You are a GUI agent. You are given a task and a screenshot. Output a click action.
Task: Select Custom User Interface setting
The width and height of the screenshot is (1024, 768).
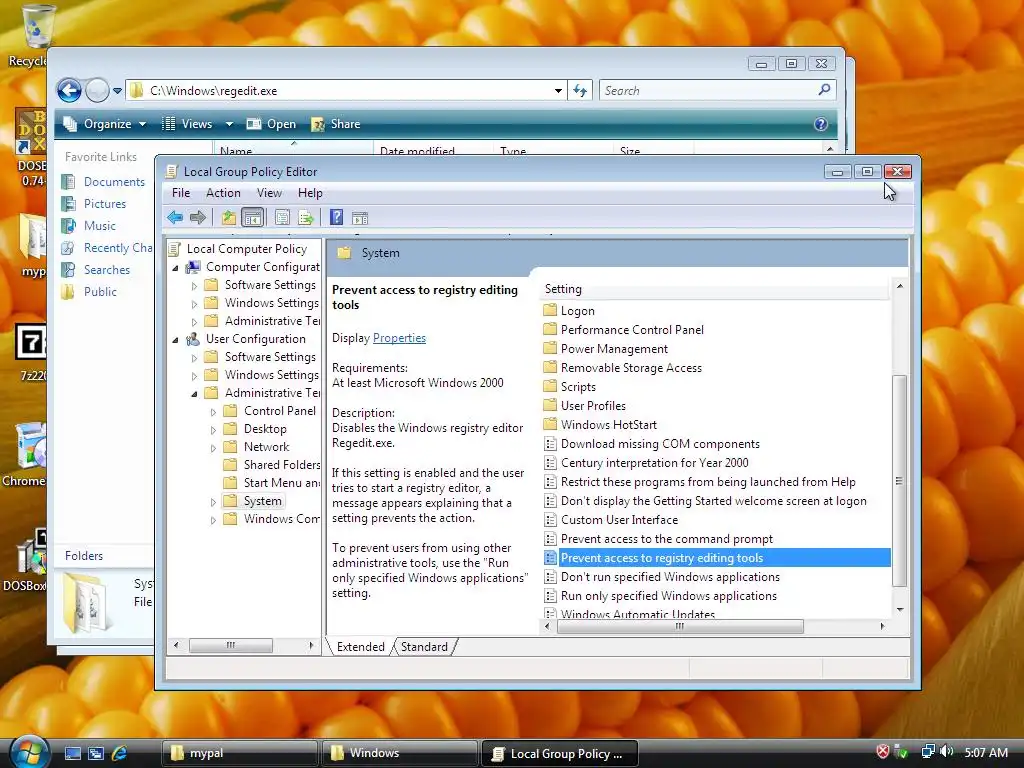pyautogui.click(x=619, y=520)
